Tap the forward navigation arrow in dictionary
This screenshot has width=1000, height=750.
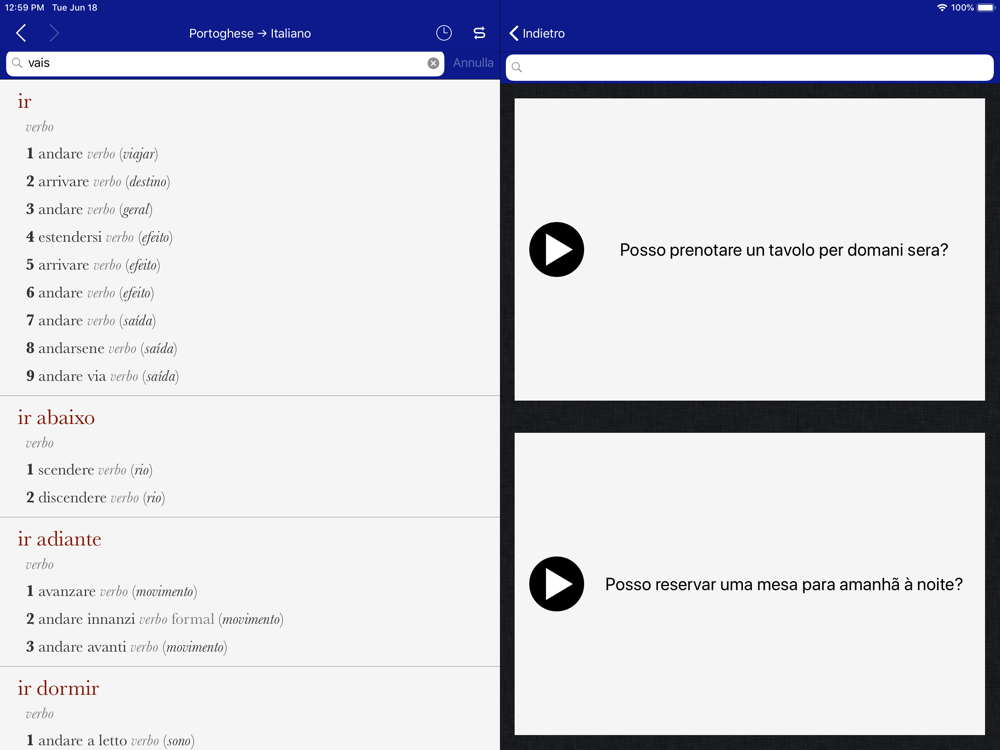click(54, 33)
